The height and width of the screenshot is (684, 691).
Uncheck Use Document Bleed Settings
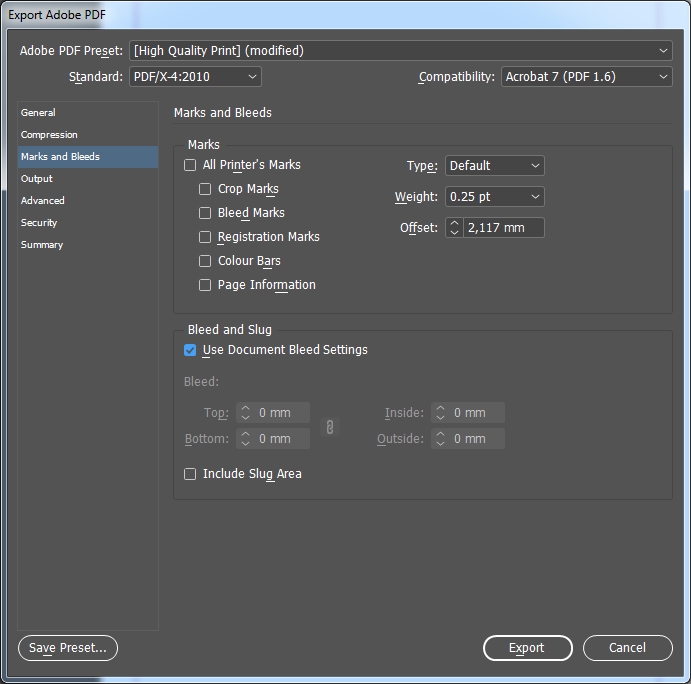pyautogui.click(x=190, y=350)
